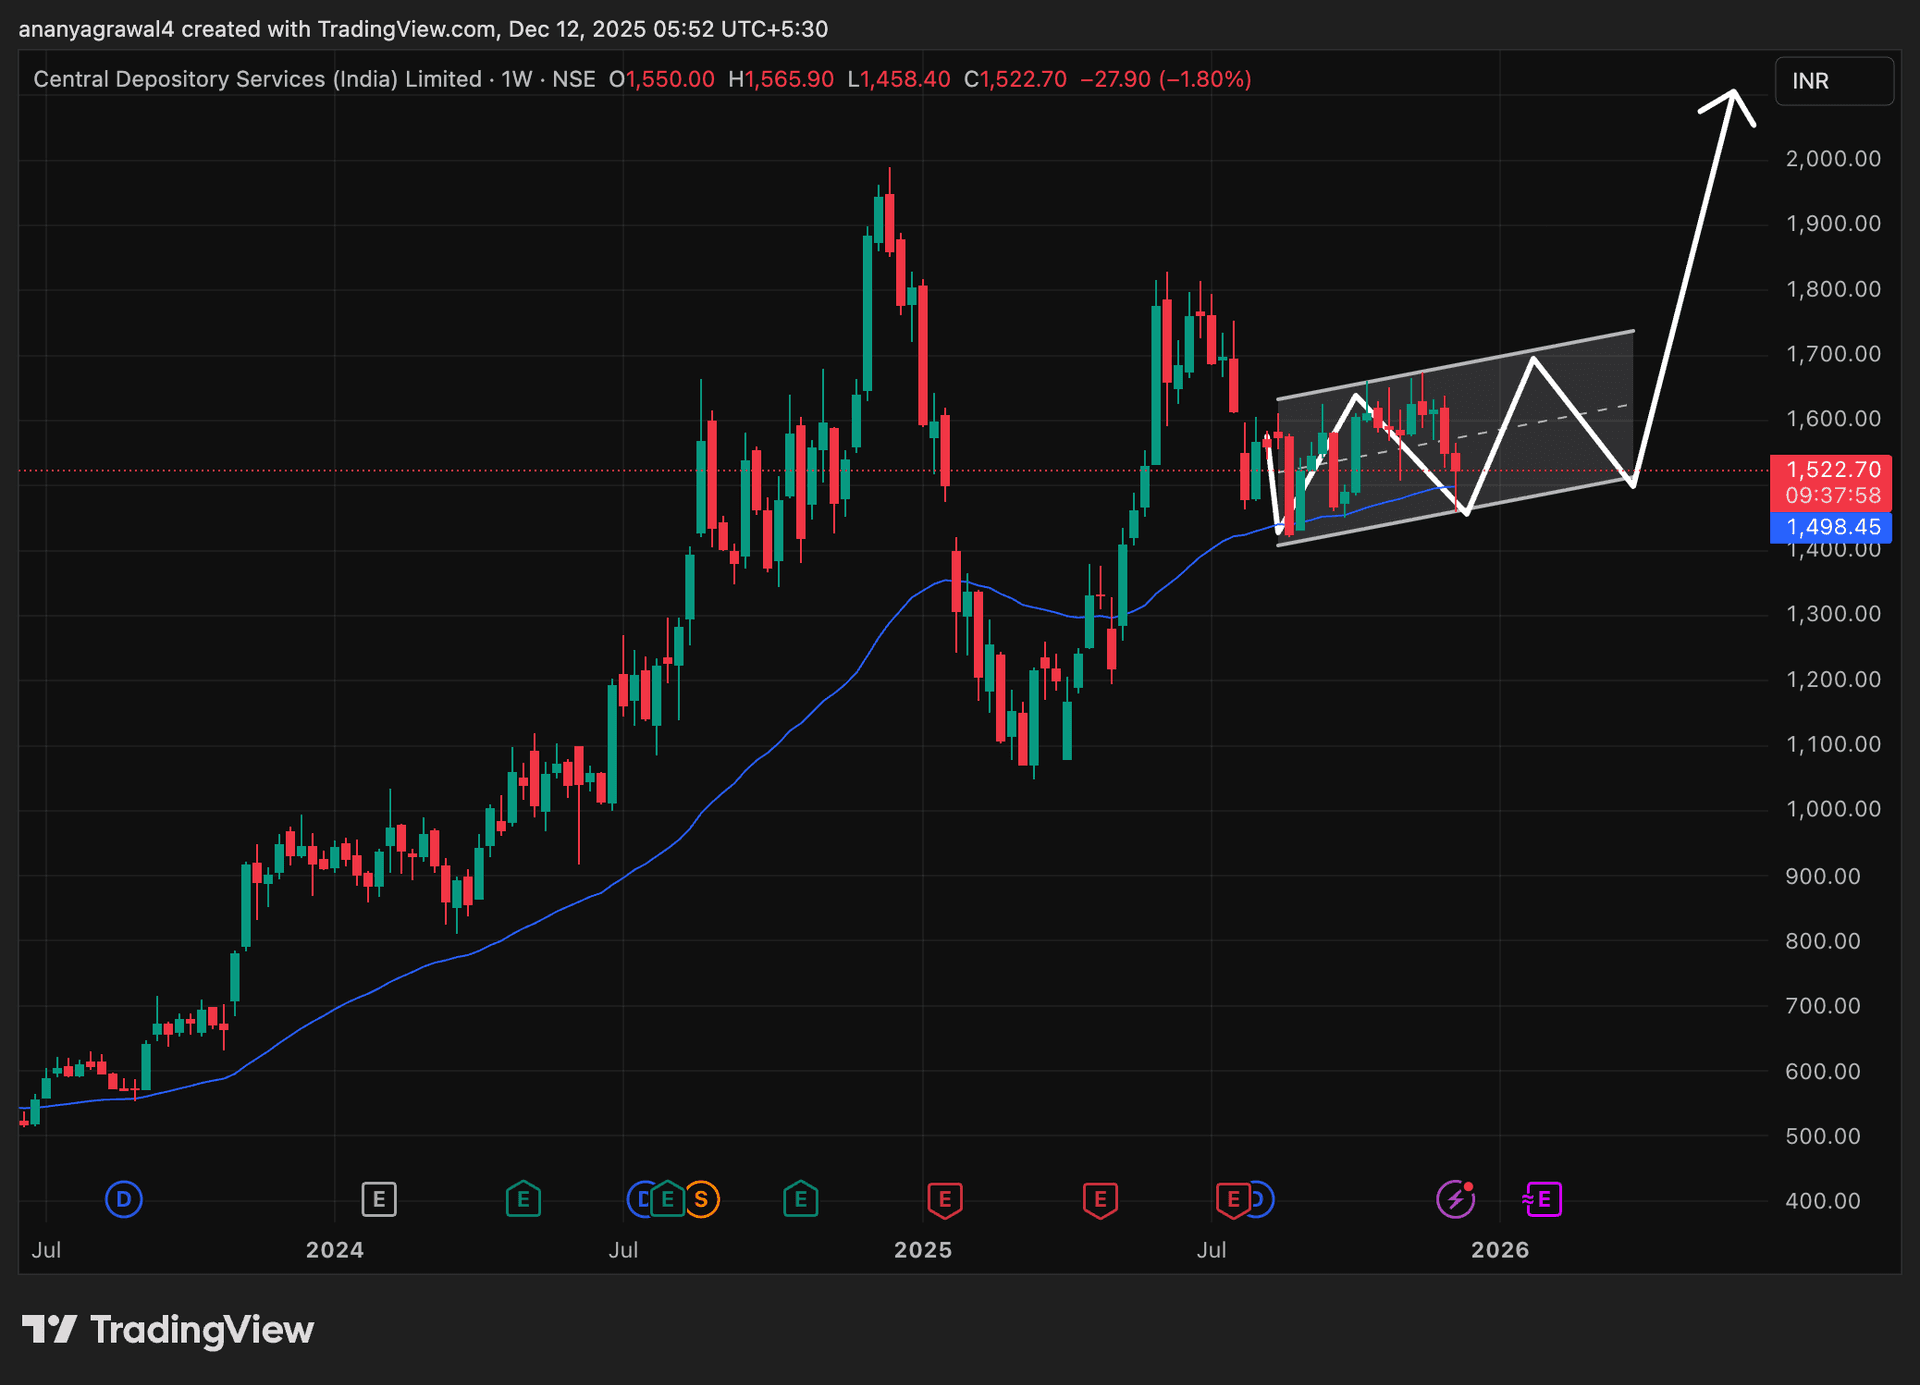Click the 1,700.00 price axis label
The image size is (1920, 1385).
[x=1834, y=354]
